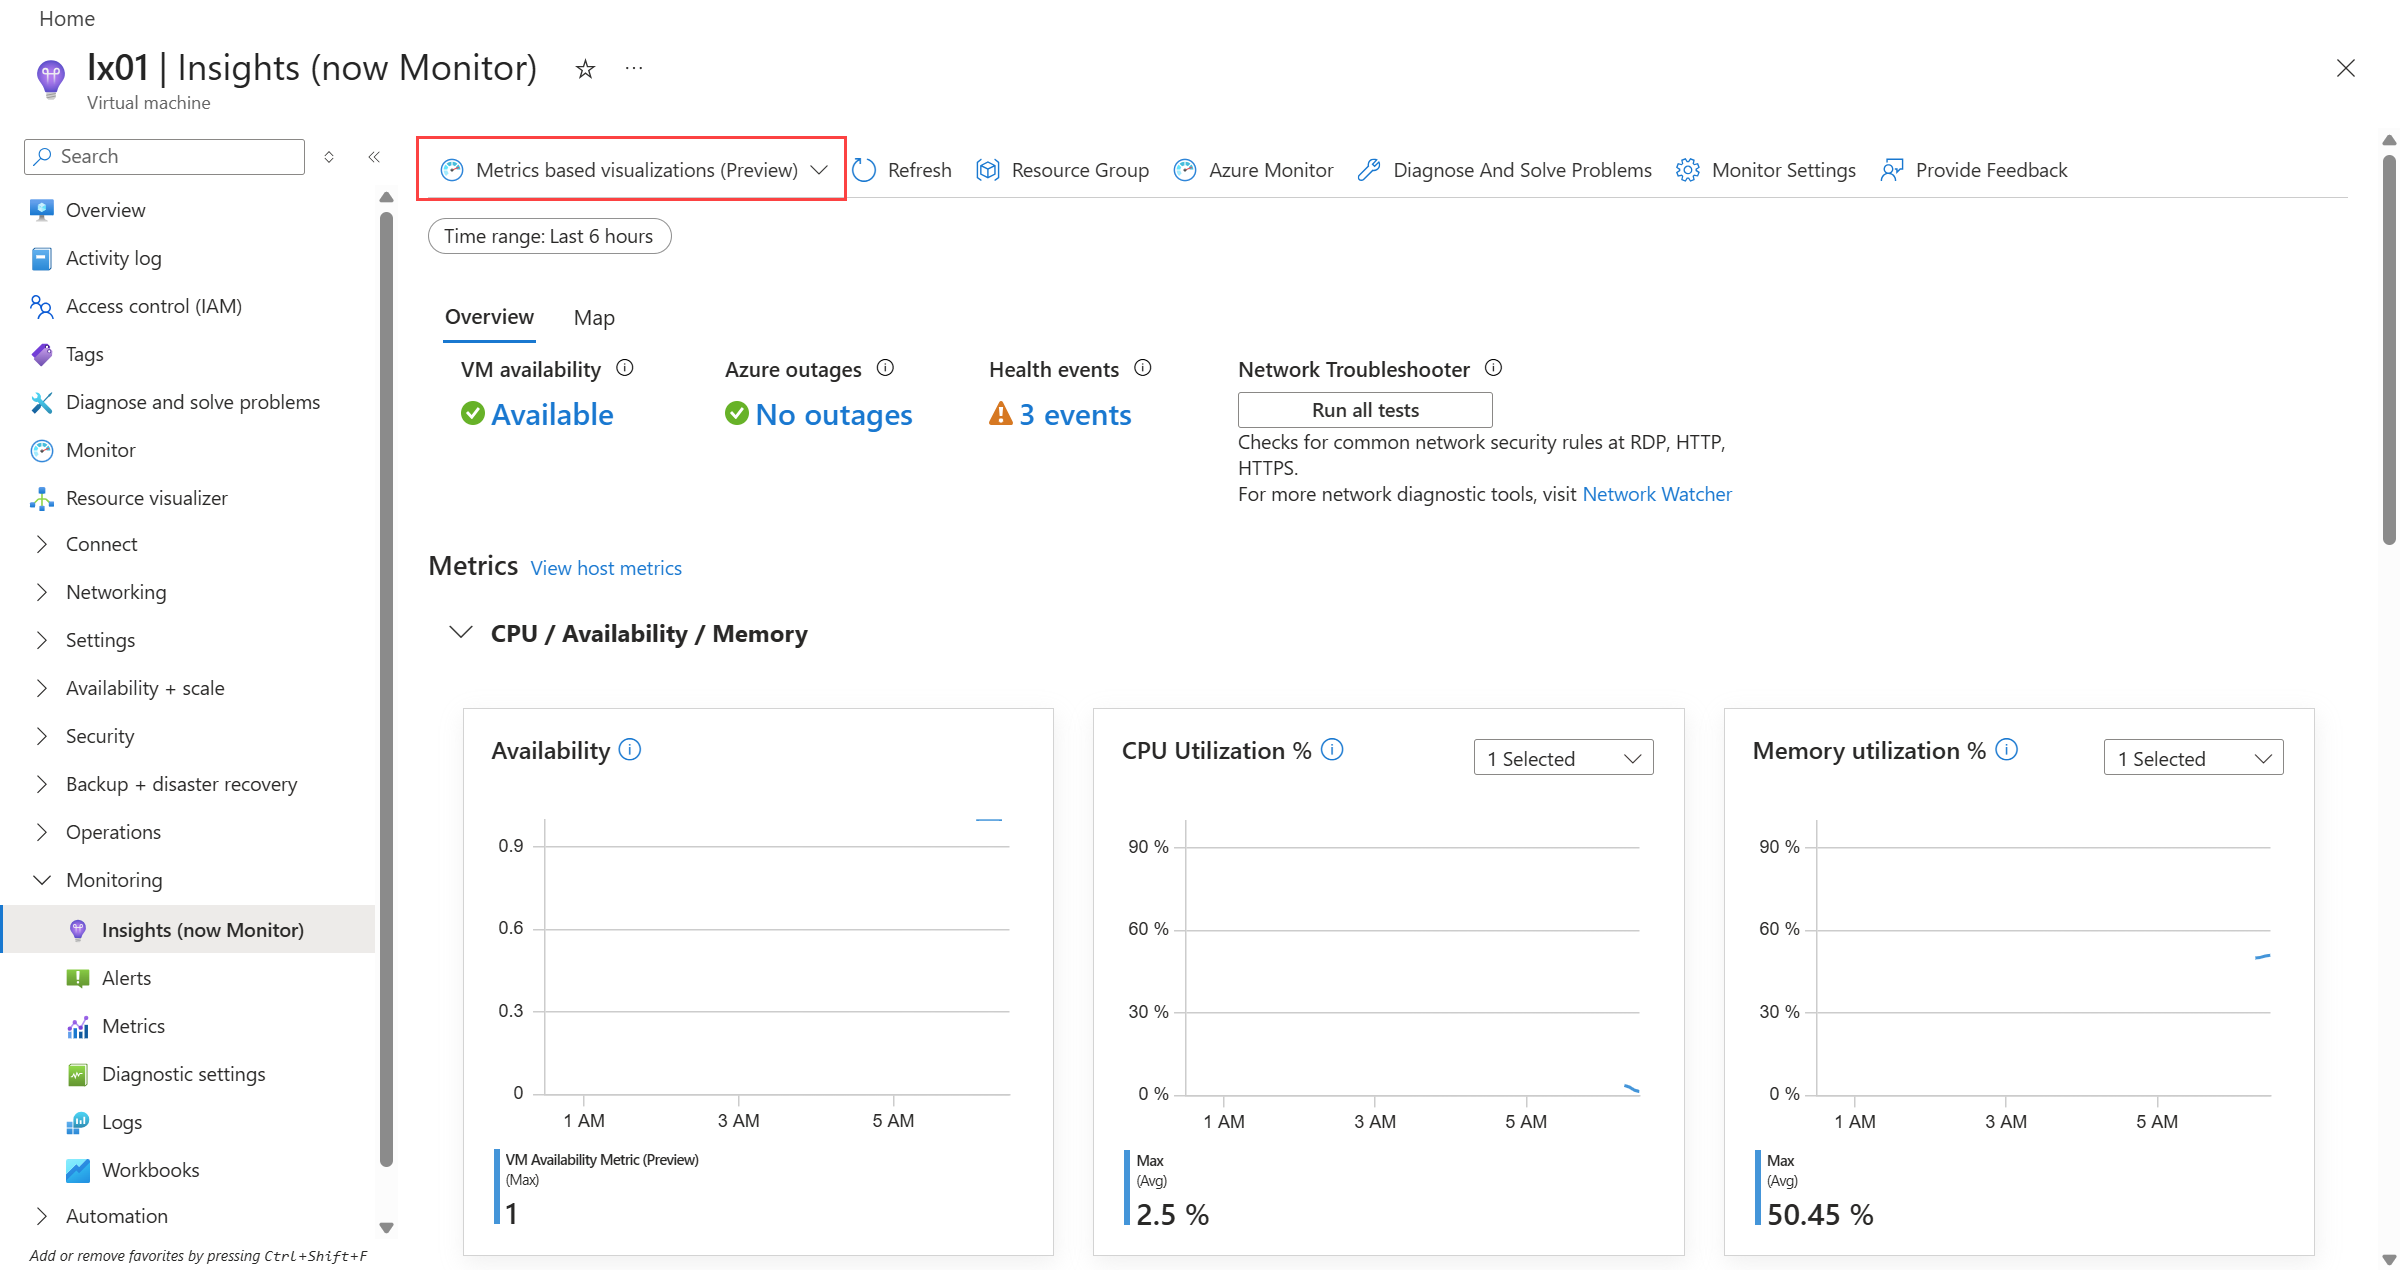The image size is (2400, 1270).
Task: Favorite this page with the star icon
Action: pyautogui.click(x=586, y=69)
